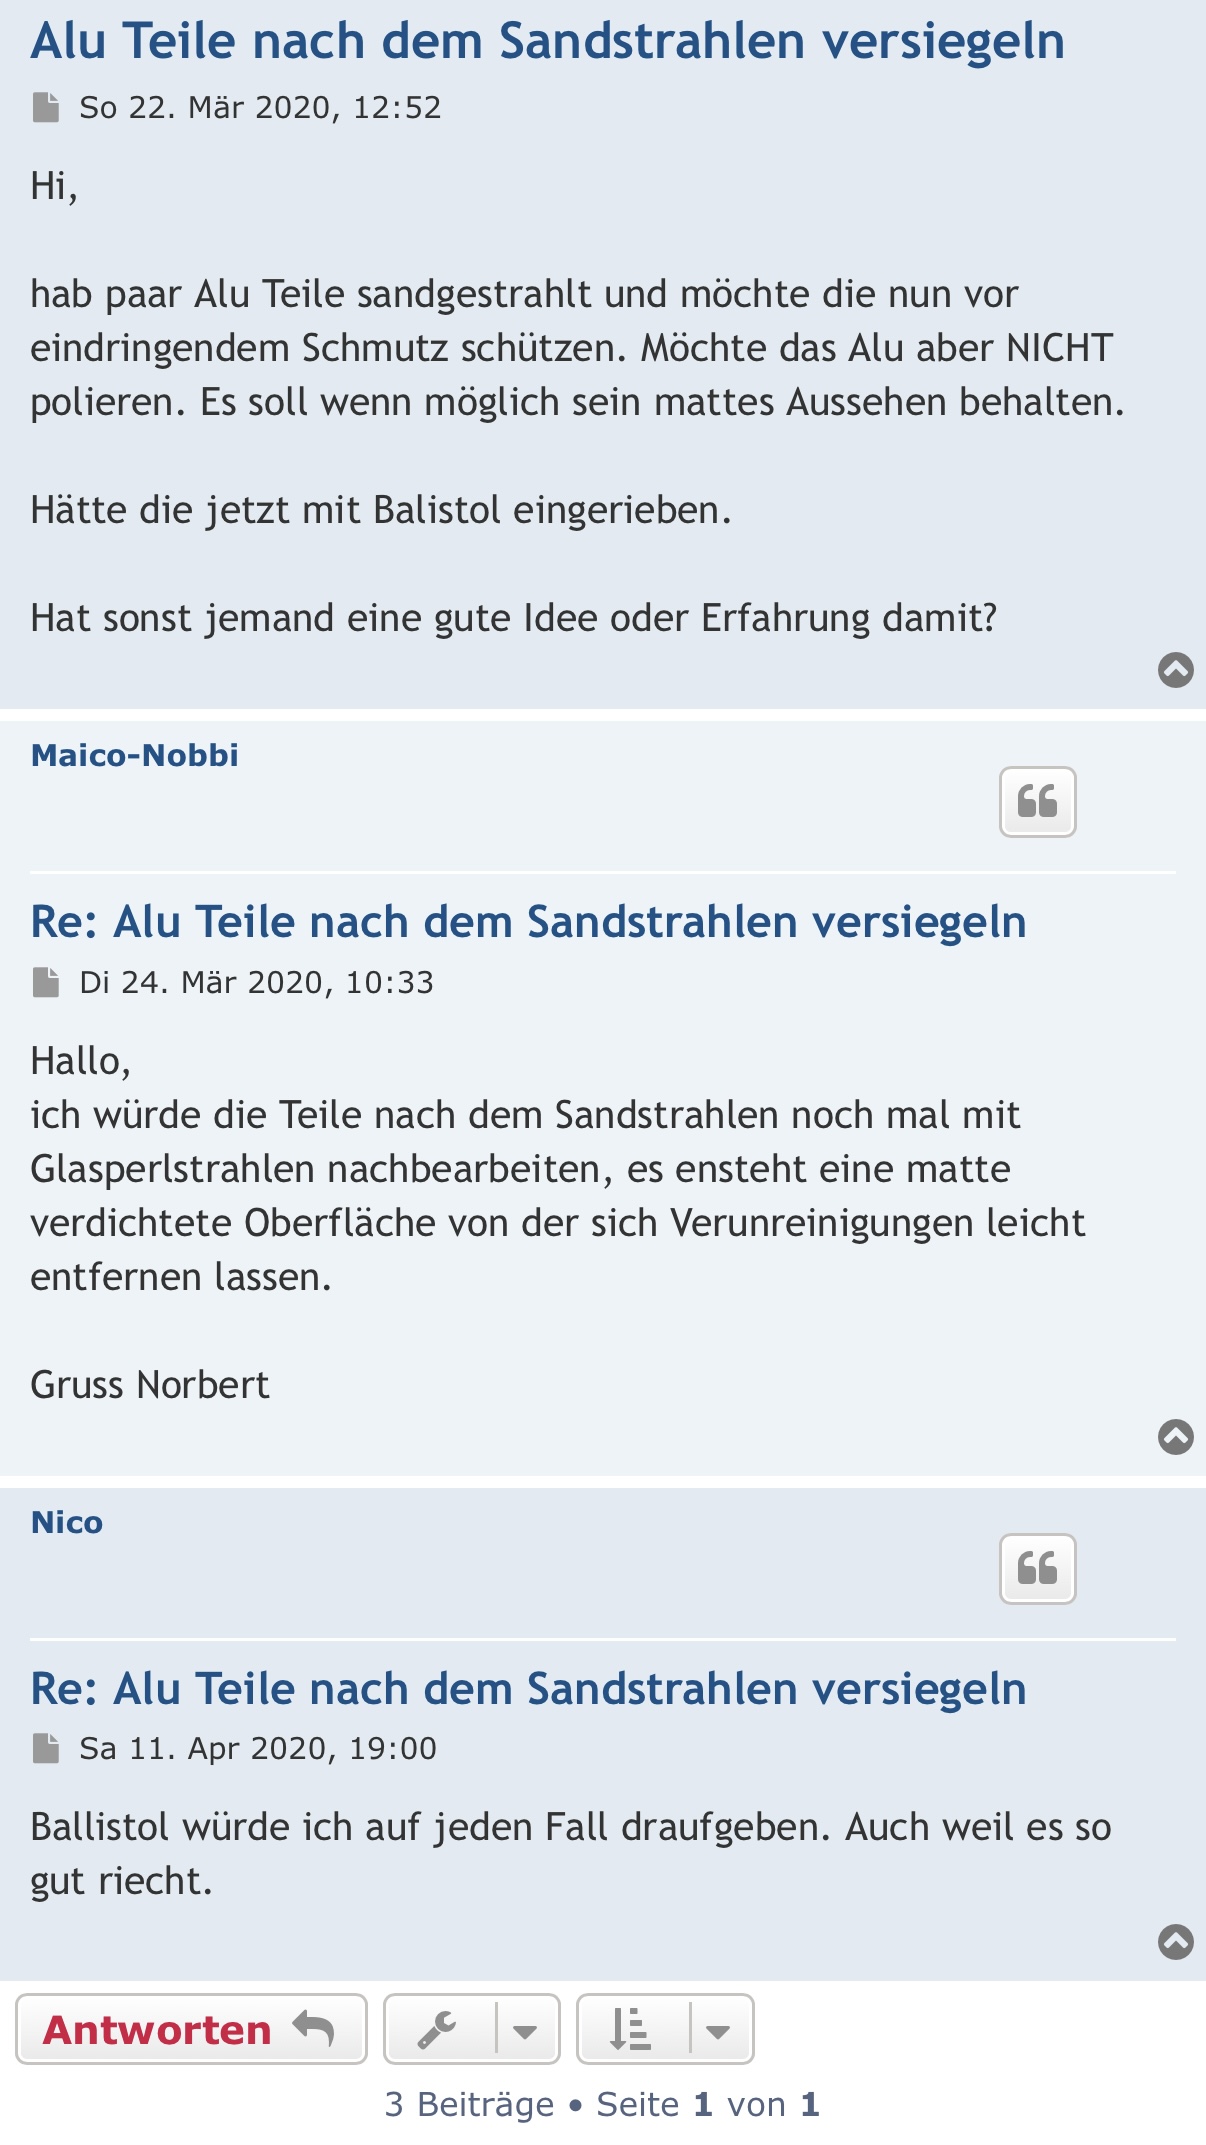Click post icon beside 22. Mär 2020 date

click(x=46, y=107)
